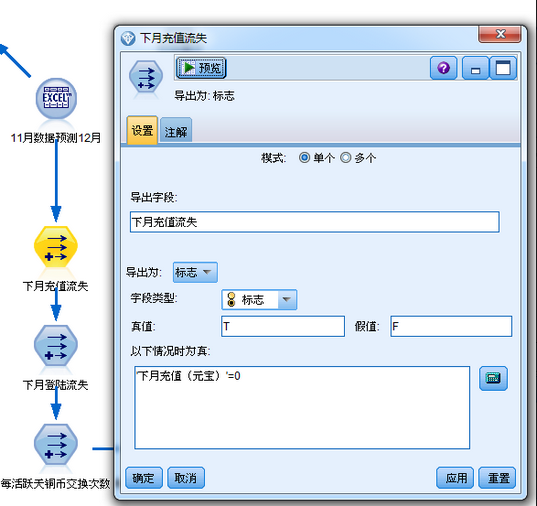Select the 多个 mode radio button
537x506 pixels.
tap(346, 158)
